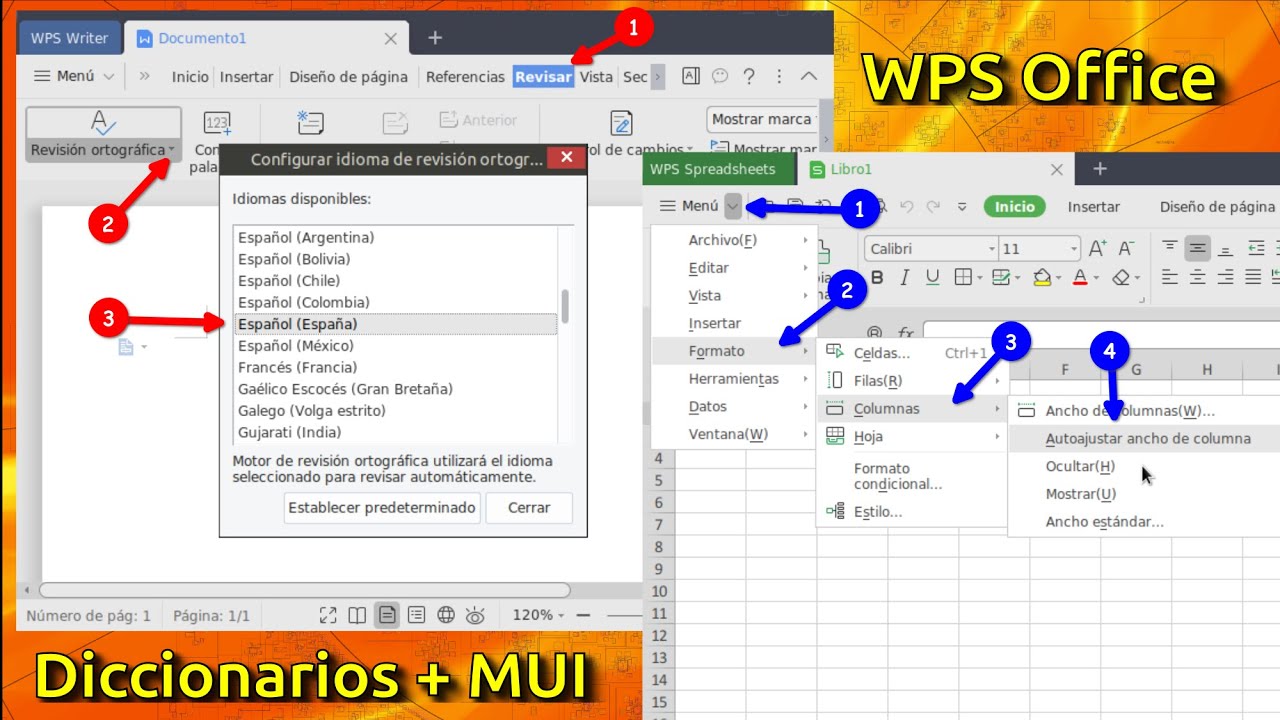Screen dimensions: 1280x720
Task: Open the Calibri font name dropdown
Action: [992, 249]
